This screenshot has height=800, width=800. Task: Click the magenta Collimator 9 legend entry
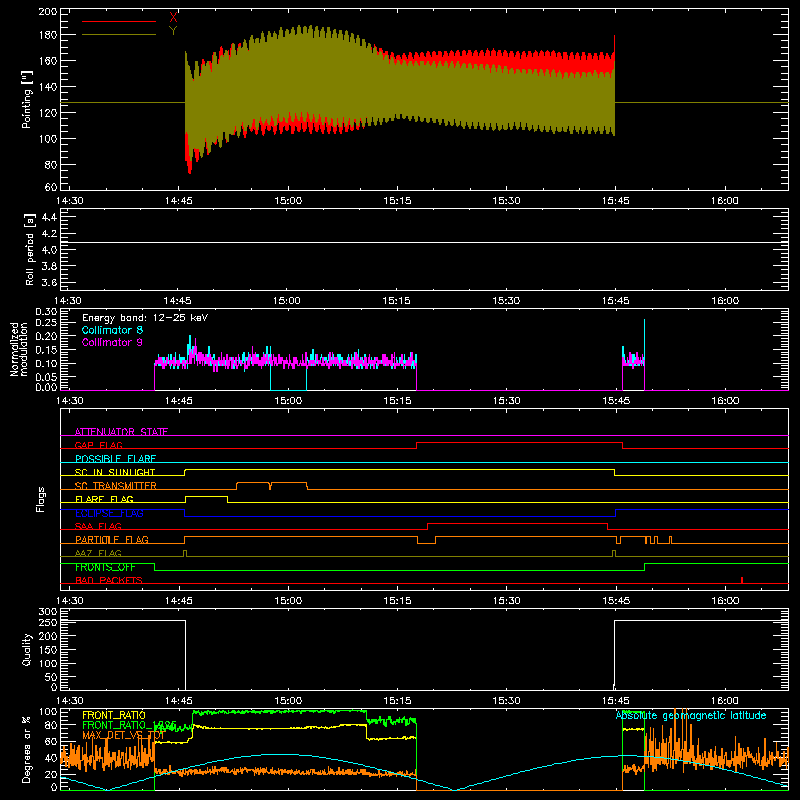click(112, 342)
